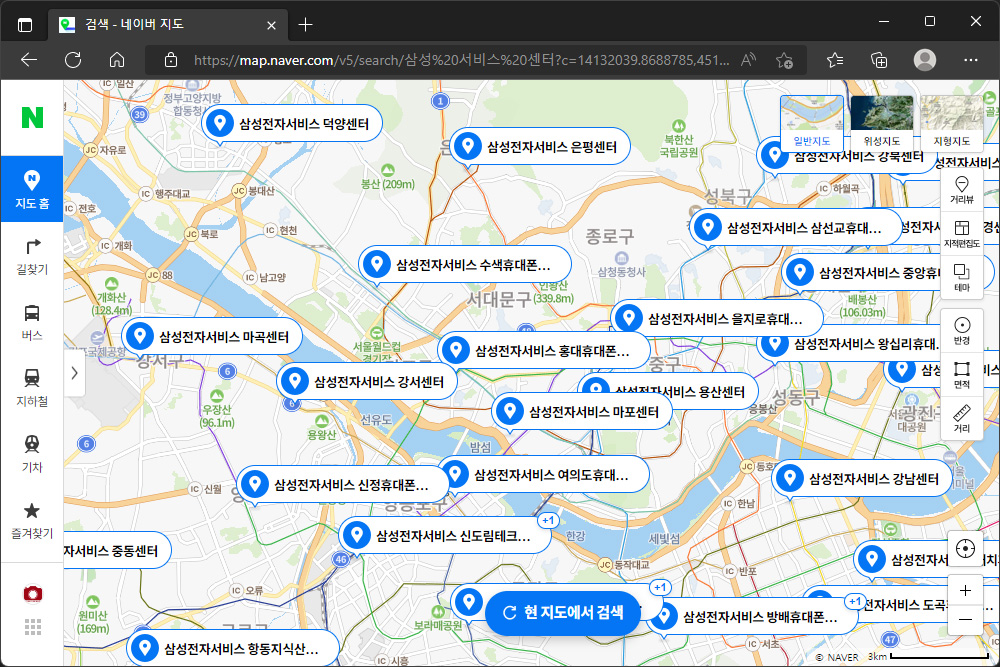The height and width of the screenshot is (667, 1000).
Task: Select the 기차 train menu
Action: pyautogui.click(x=32, y=454)
